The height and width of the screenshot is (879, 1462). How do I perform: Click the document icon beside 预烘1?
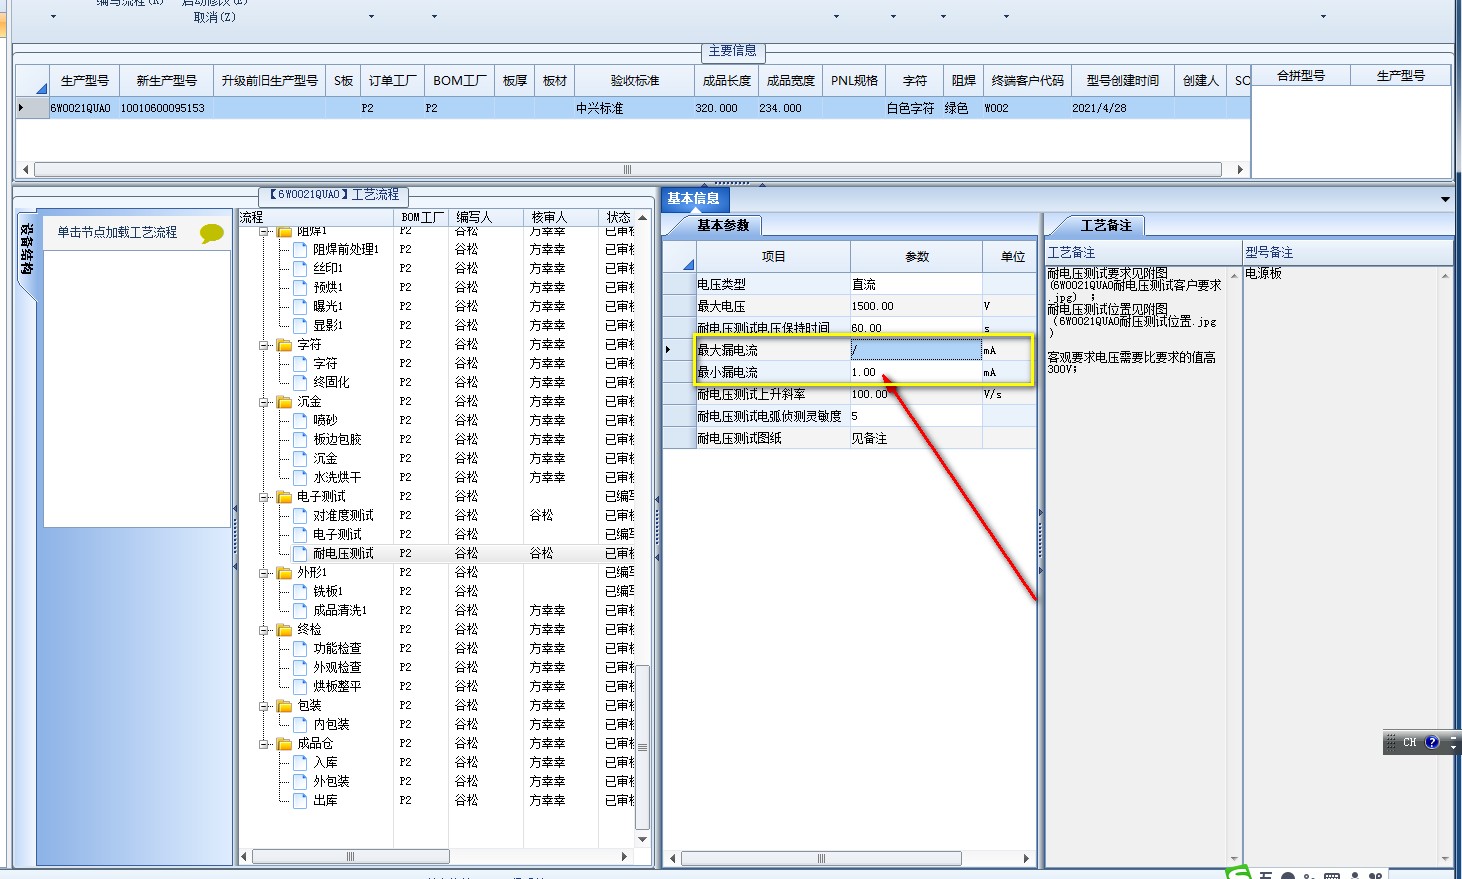[300, 287]
